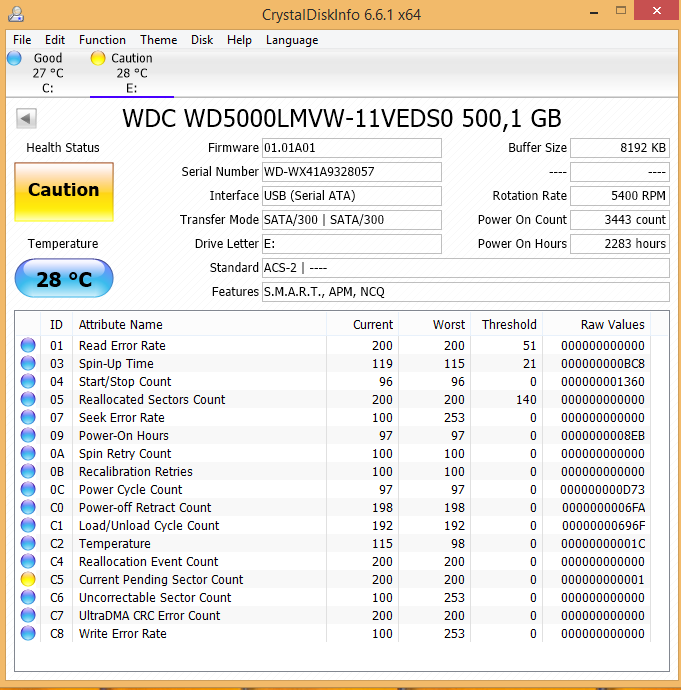This screenshot has height=690, width=681.
Task: Select the Caution E: disk tab
Action: pos(132,73)
